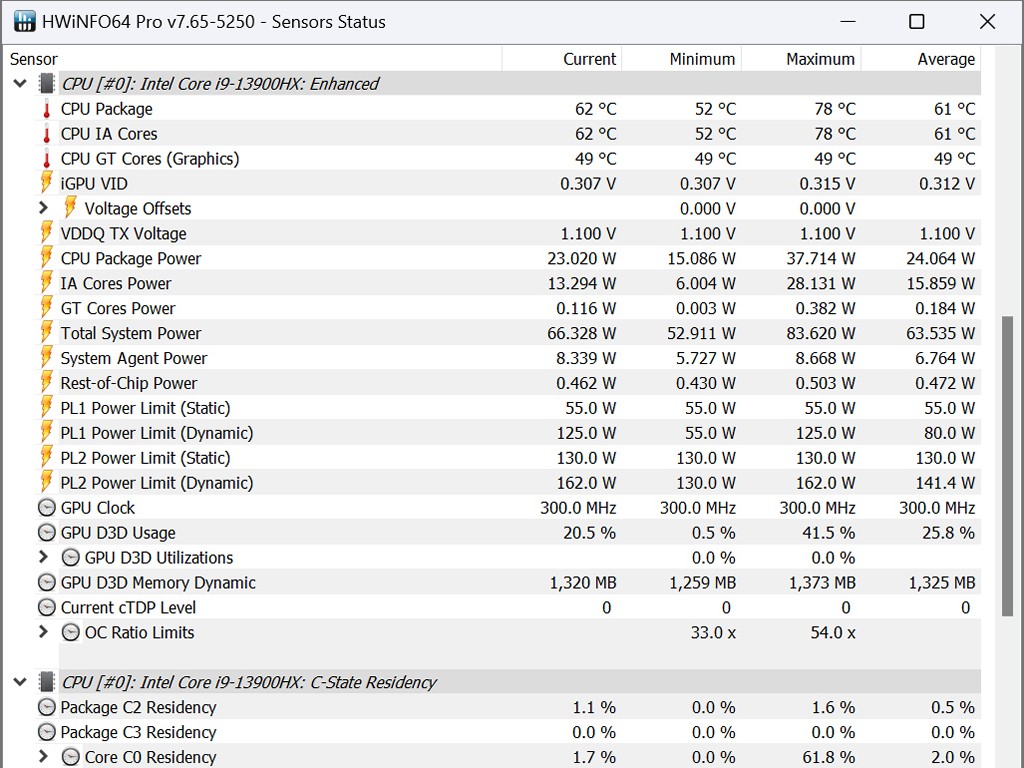Collapse the CPU Enhanced sensor group
The width and height of the screenshot is (1024, 768).
pos(19,84)
